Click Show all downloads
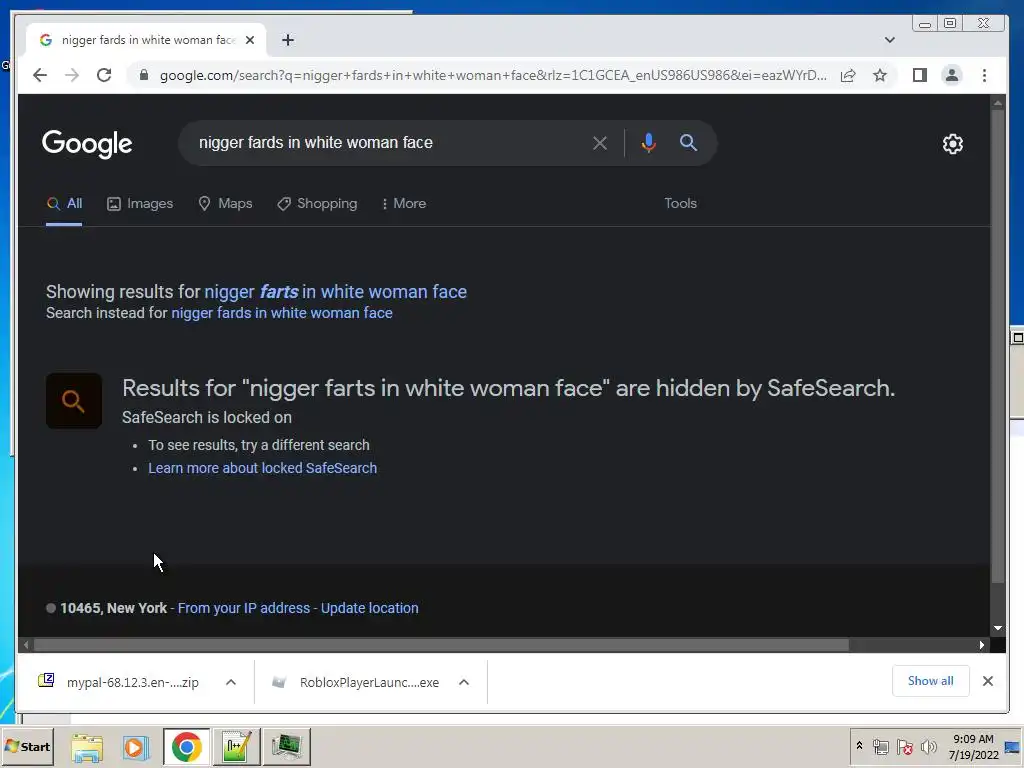The width and height of the screenshot is (1024, 768). (931, 681)
